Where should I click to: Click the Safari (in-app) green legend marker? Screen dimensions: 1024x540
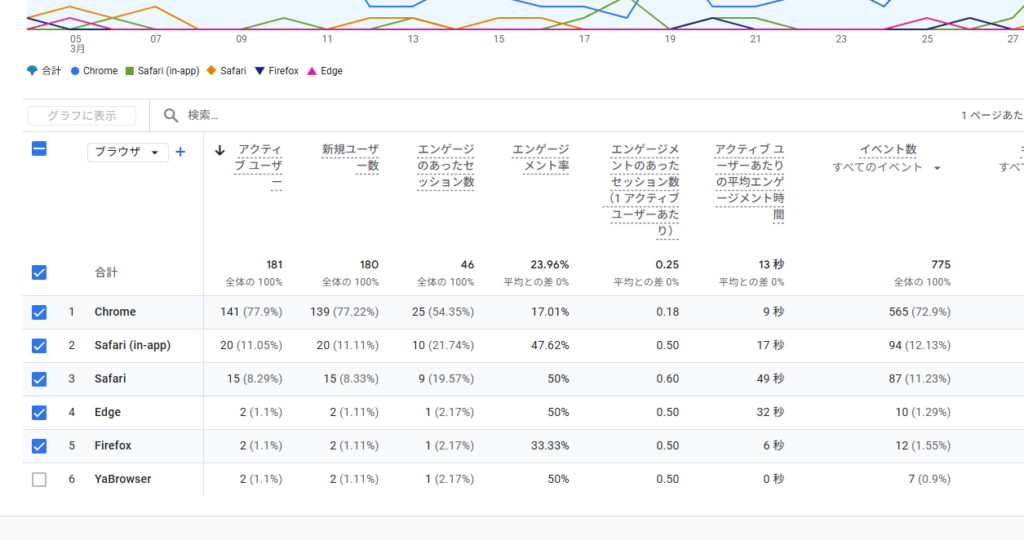click(x=129, y=71)
